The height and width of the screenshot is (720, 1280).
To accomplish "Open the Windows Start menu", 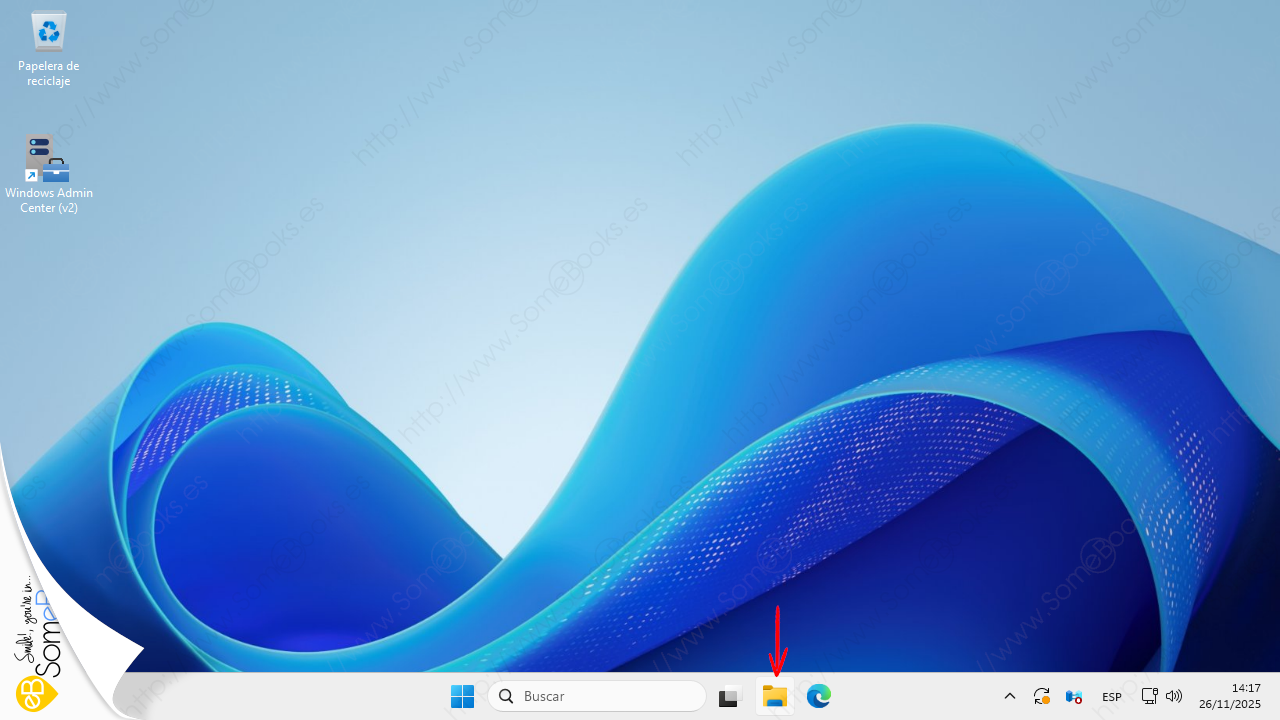I will [x=462, y=696].
